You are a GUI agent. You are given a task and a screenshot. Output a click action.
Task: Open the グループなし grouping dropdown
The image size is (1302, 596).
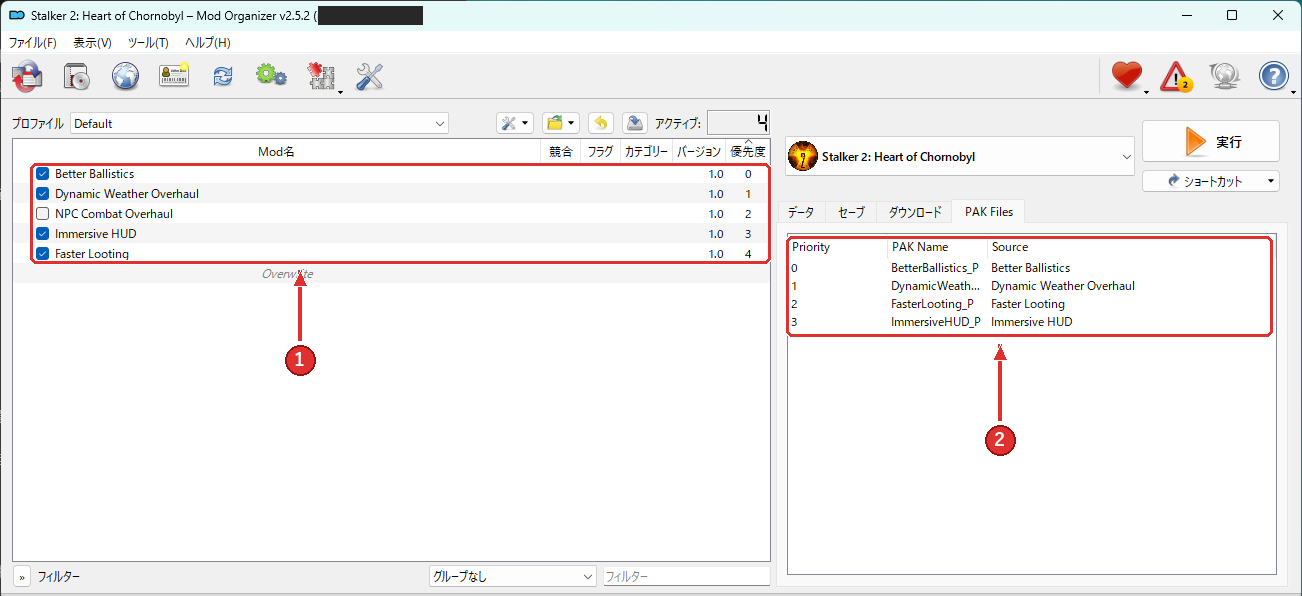[513, 577]
